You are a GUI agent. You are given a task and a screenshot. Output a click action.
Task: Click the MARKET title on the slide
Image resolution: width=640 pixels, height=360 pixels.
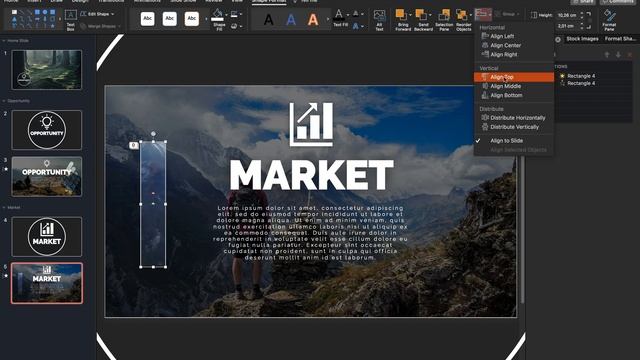(x=311, y=175)
